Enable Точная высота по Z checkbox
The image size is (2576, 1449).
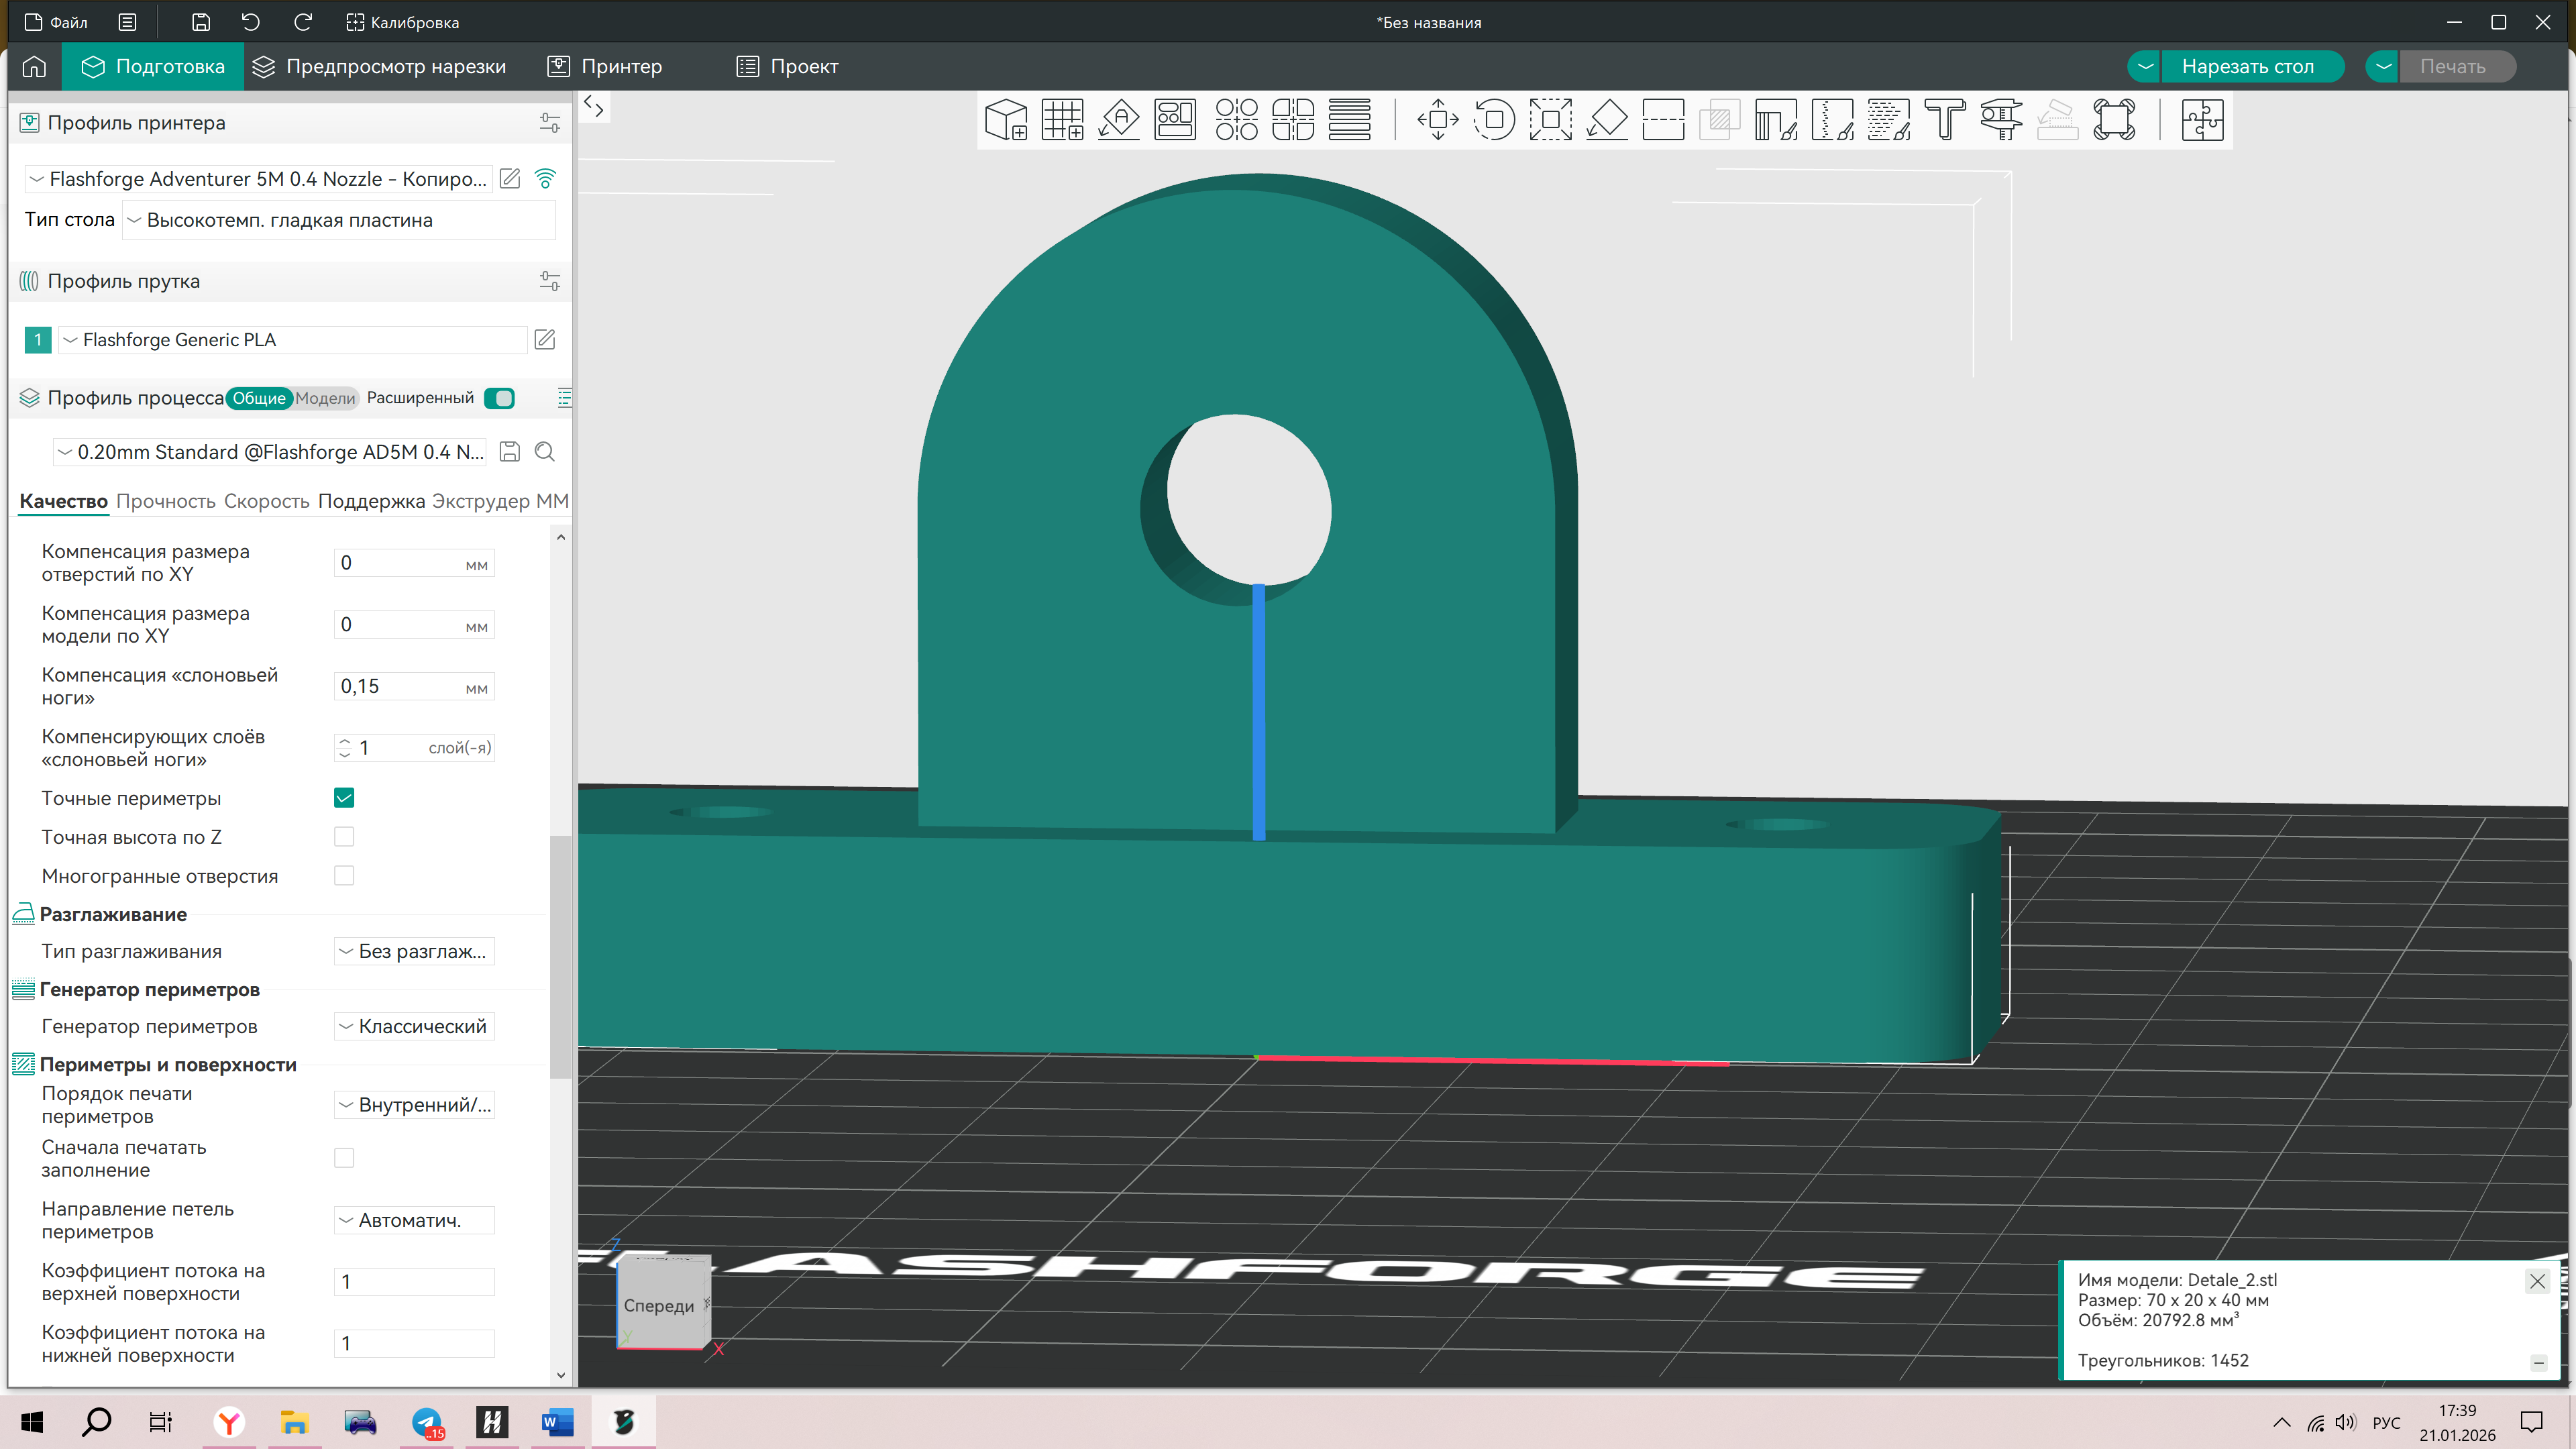(344, 837)
